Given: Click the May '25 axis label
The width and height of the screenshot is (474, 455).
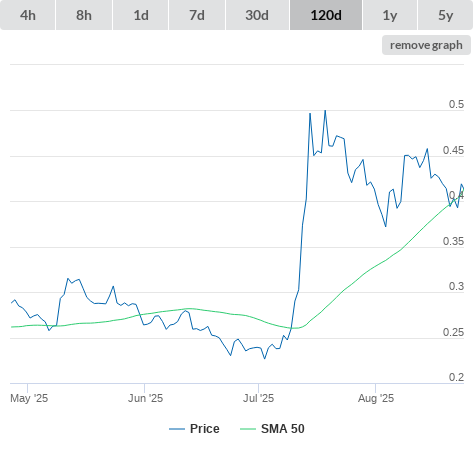Looking at the screenshot, I should coord(29,398).
